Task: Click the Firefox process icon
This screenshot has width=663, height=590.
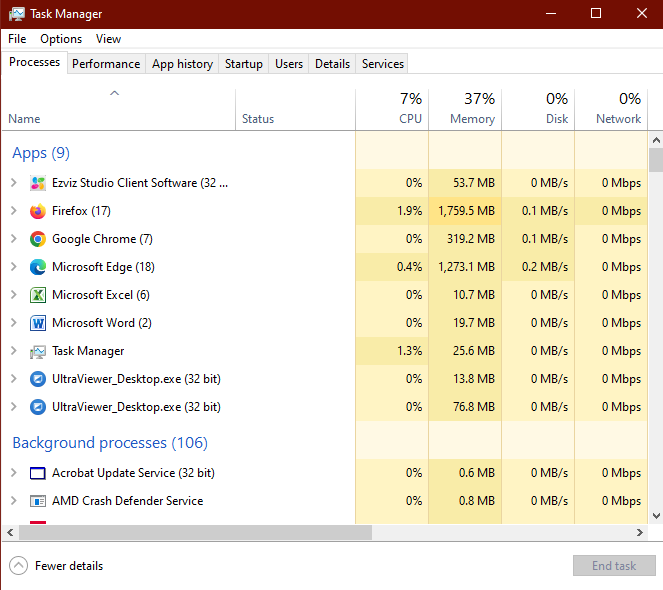Action: click(x=38, y=211)
